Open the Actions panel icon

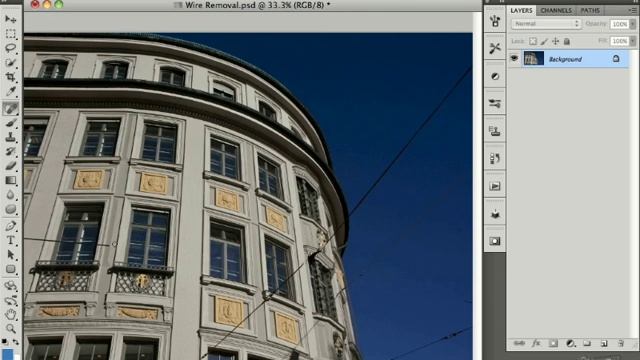pos(495,186)
